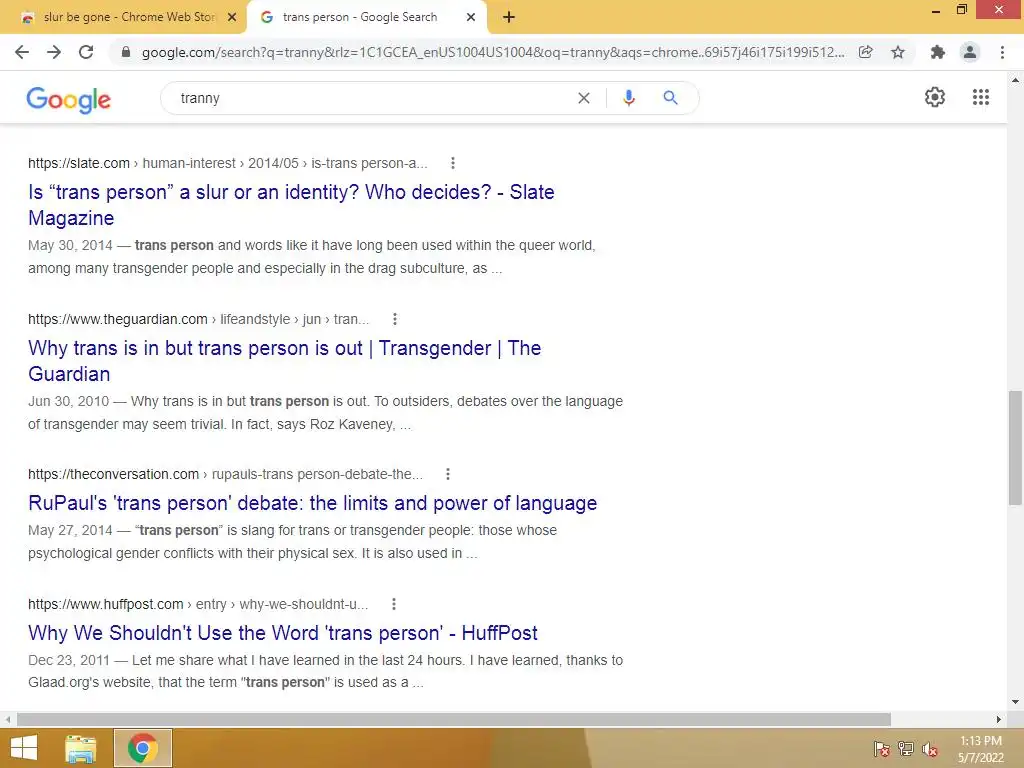Open a new browser tab
Screen dimensions: 1024x768
[x=509, y=18]
